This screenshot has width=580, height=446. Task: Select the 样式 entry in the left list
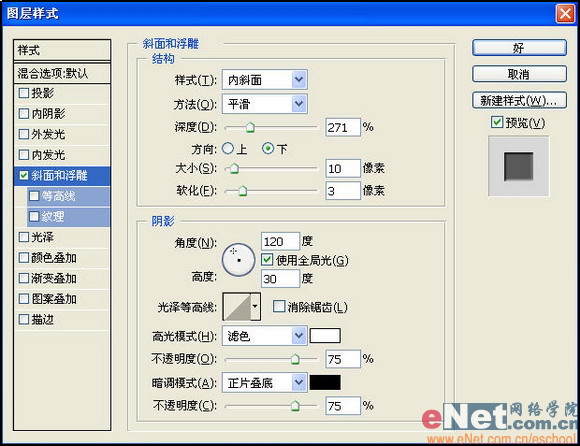(x=62, y=50)
